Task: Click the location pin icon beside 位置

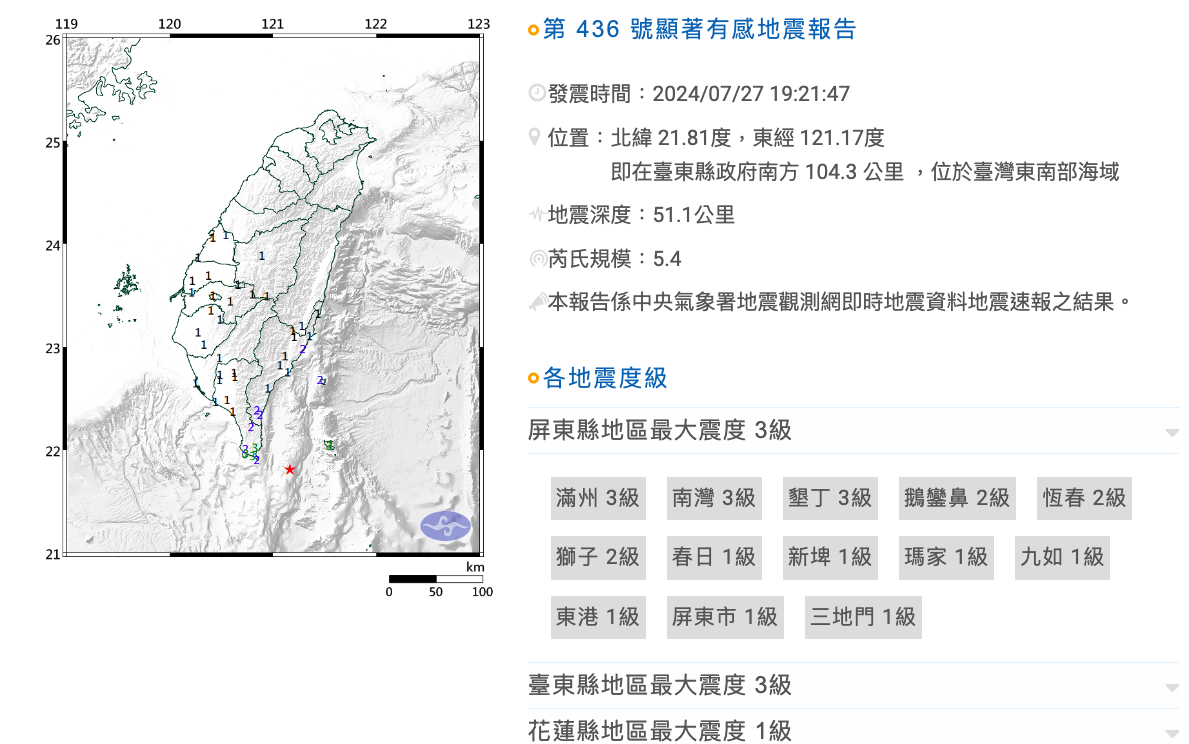Action: [535, 137]
